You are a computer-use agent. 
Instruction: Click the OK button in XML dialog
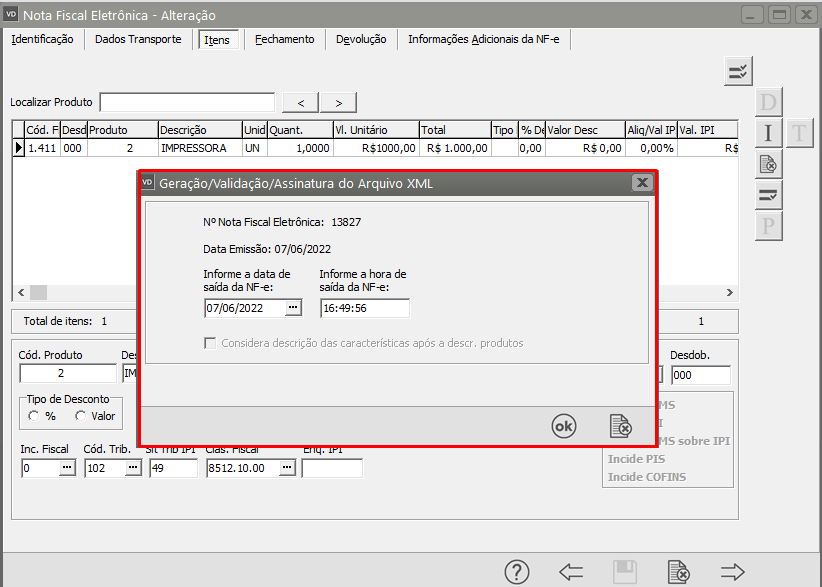point(564,426)
